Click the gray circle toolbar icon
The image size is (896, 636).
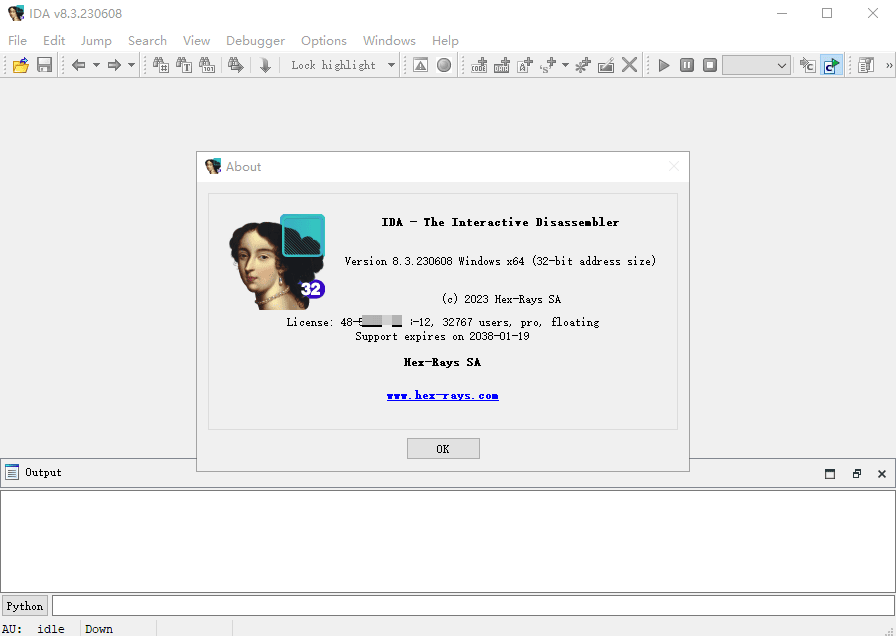click(444, 65)
